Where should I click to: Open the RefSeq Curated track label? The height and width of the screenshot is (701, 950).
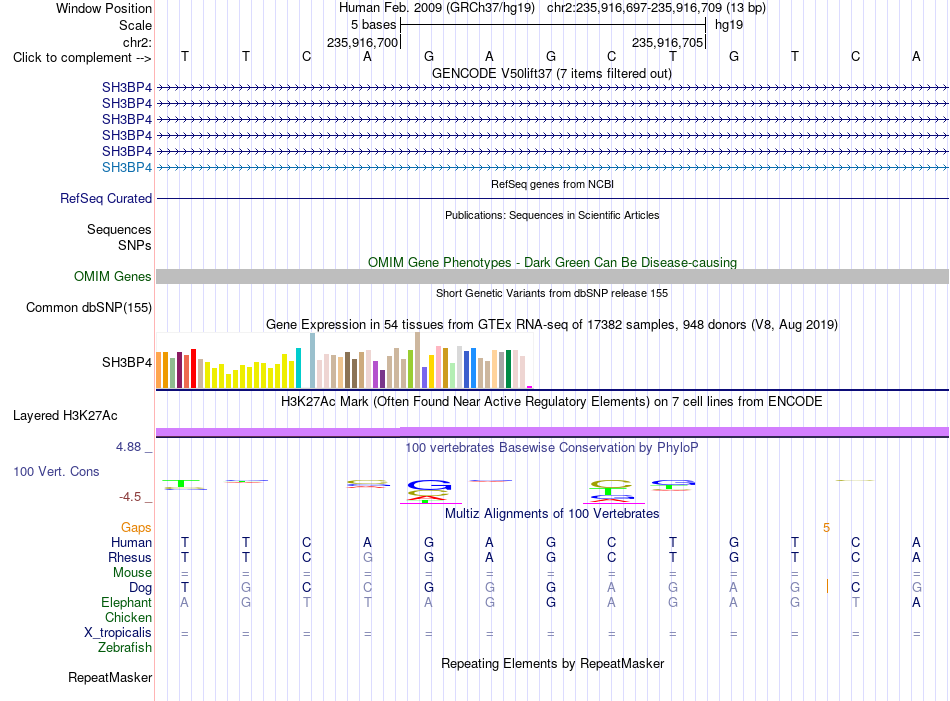click(x=106, y=198)
